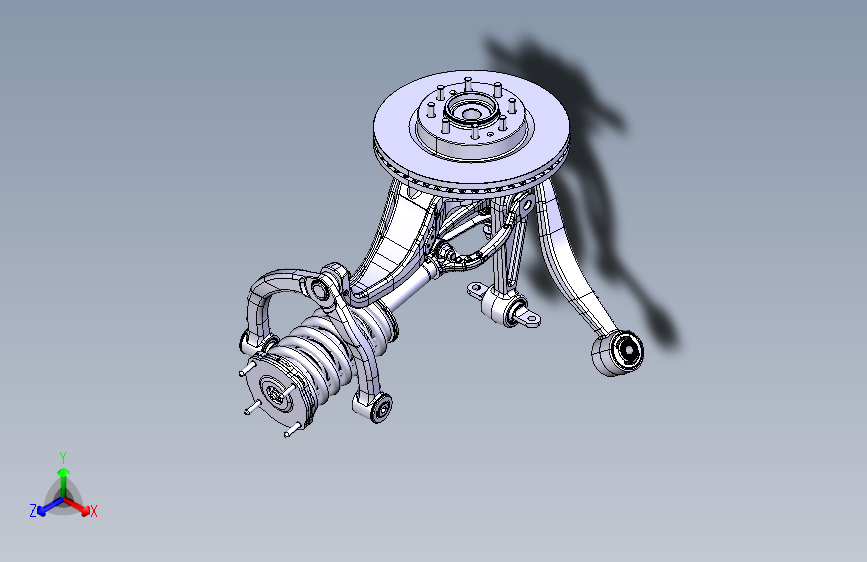Click the green Y axis arrow of the triad

tap(64, 481)
